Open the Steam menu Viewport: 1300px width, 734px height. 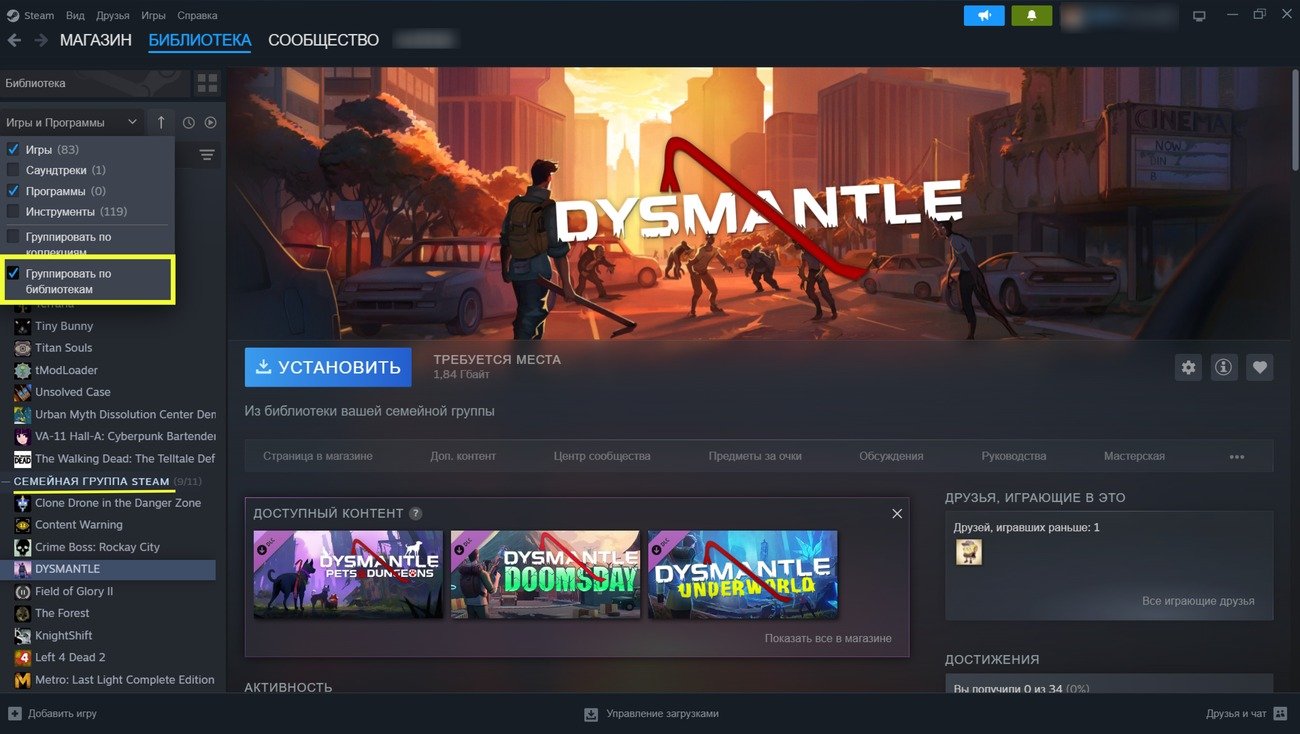coord(39,15)
